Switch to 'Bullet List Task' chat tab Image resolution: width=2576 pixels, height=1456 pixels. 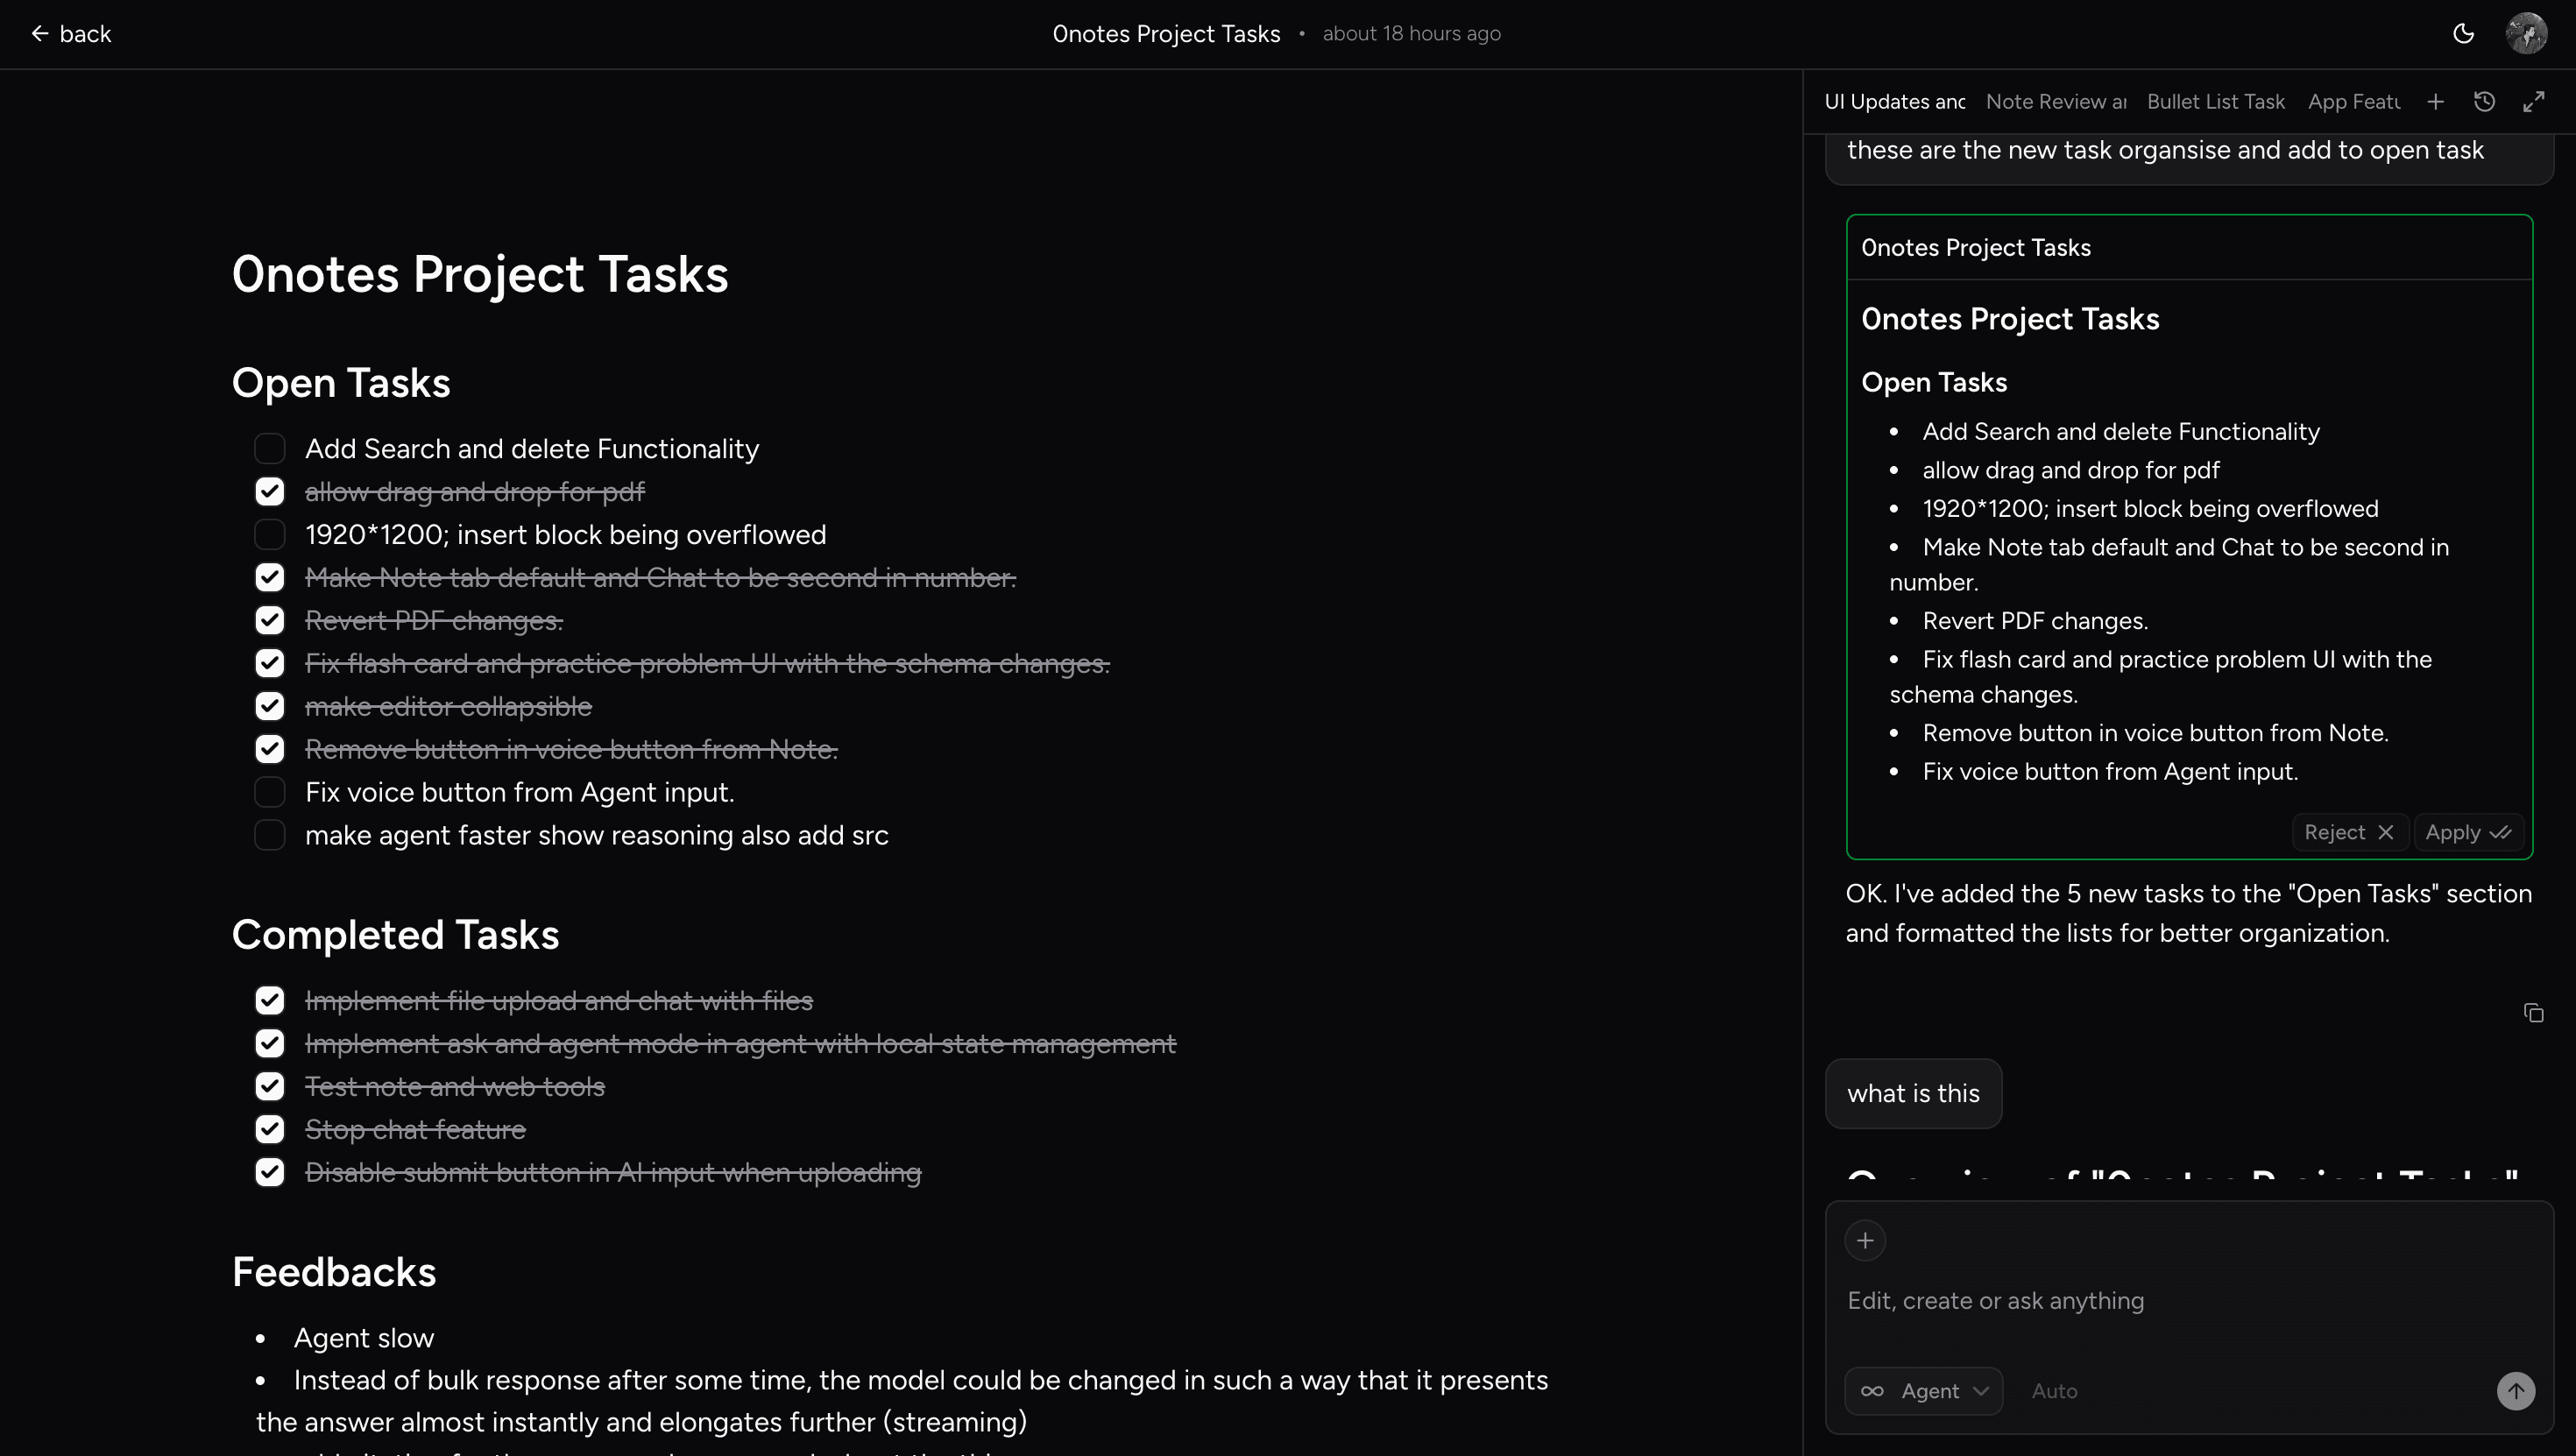(2215, 101)
